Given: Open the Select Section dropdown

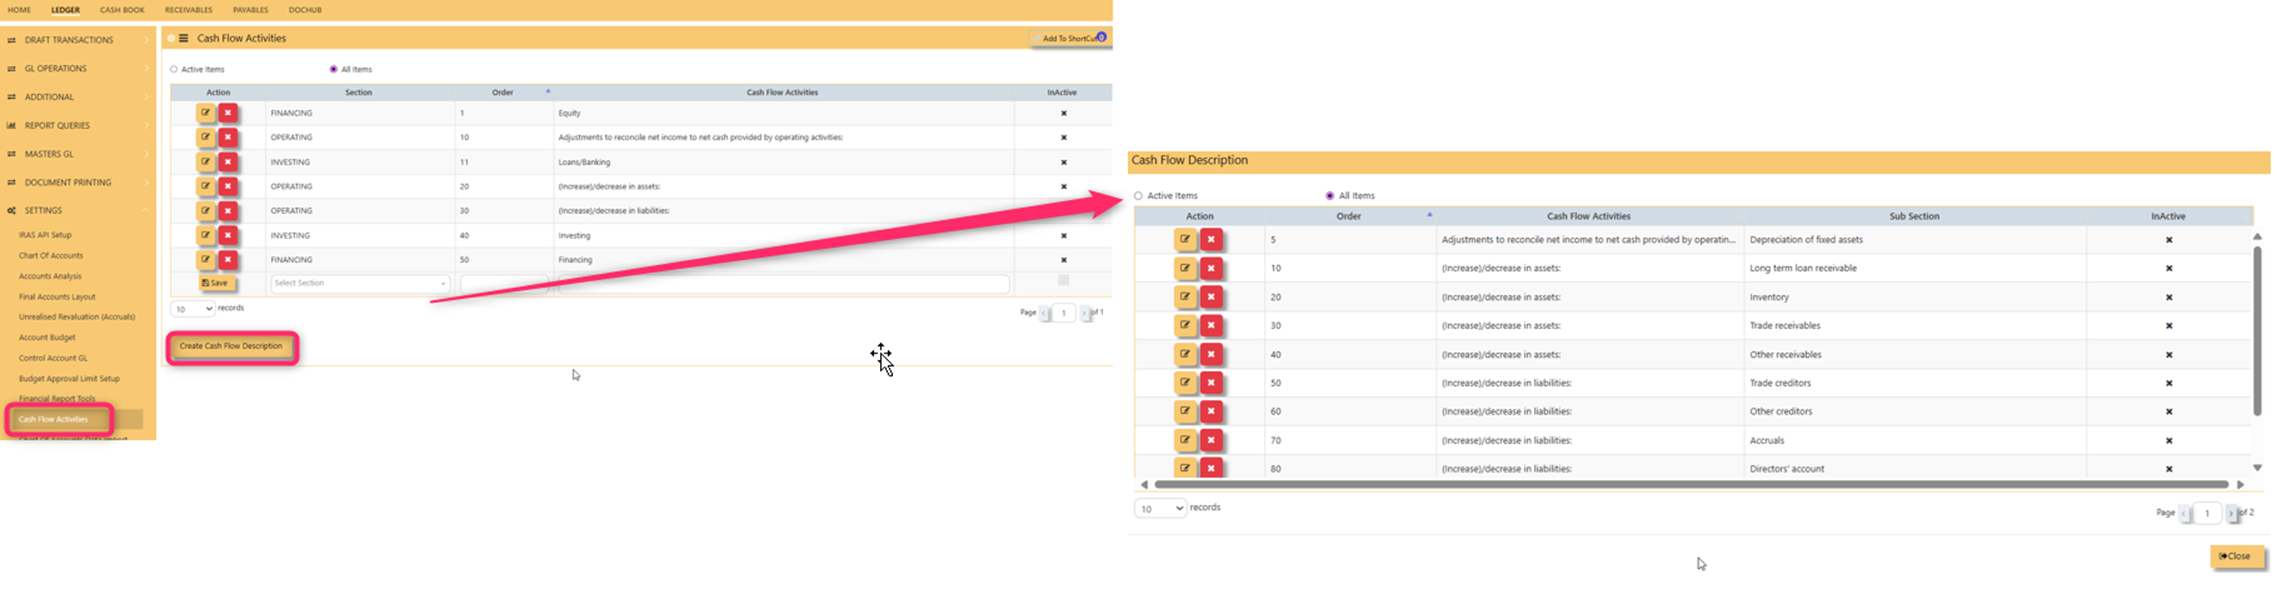Looking at the screenshot, I should [359, 284].
